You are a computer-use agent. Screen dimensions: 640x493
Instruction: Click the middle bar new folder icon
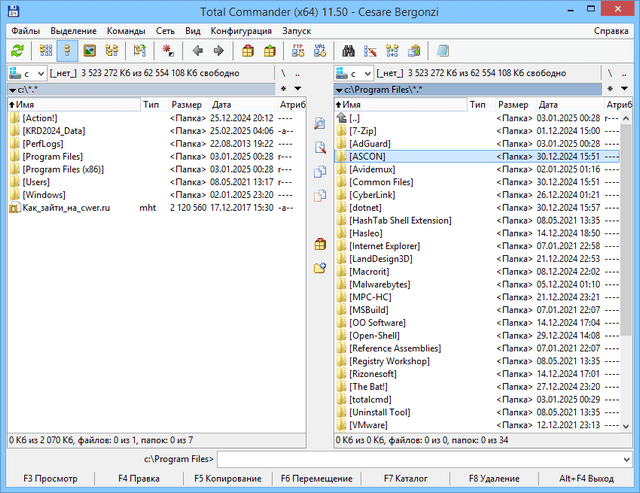point(320,268)
